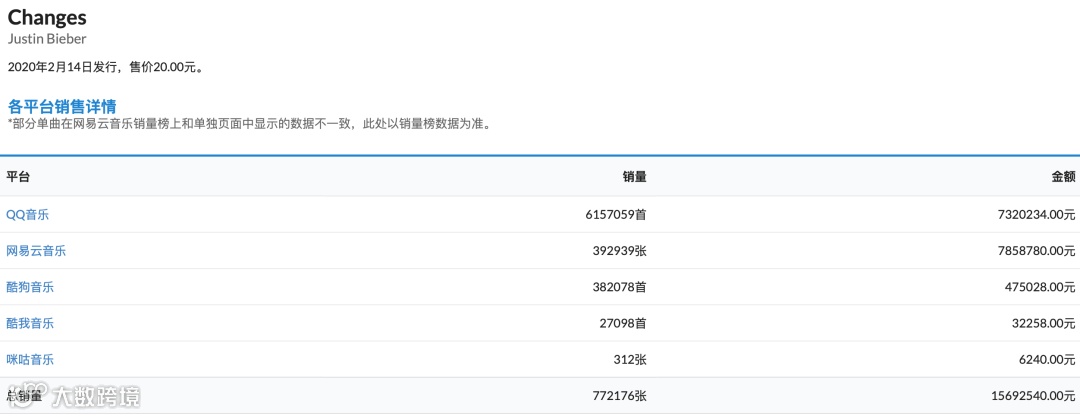The width and height of the screenshot is (1080, 416).
Task: Open the 酷我音乐 platform link
Action: tap(30, 323)
